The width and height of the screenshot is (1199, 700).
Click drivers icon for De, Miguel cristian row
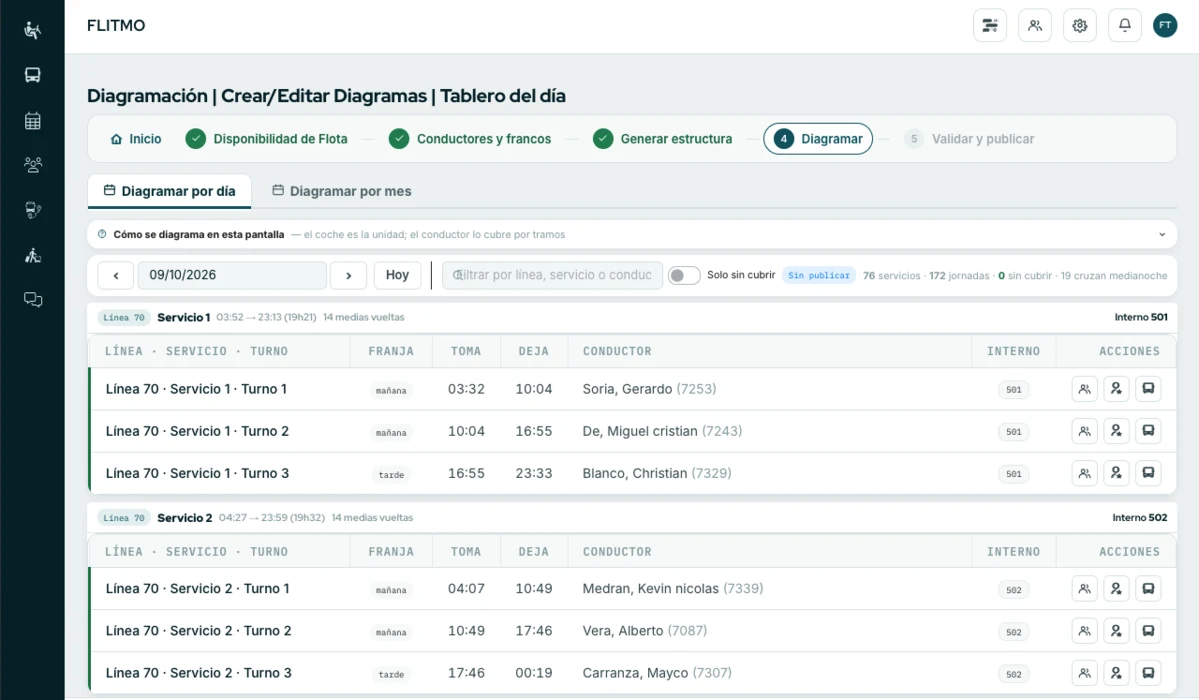[1084, 431]
